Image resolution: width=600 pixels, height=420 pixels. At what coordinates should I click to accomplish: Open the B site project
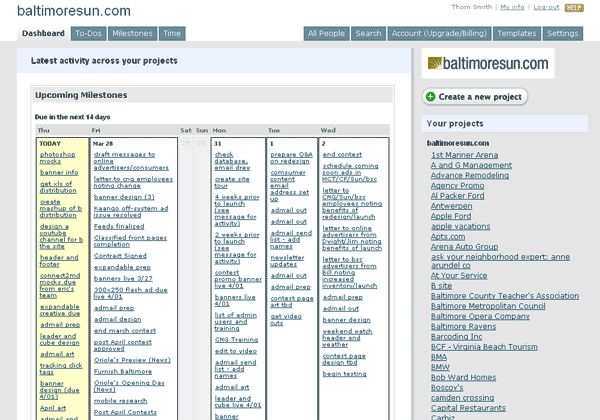point(442,286)
